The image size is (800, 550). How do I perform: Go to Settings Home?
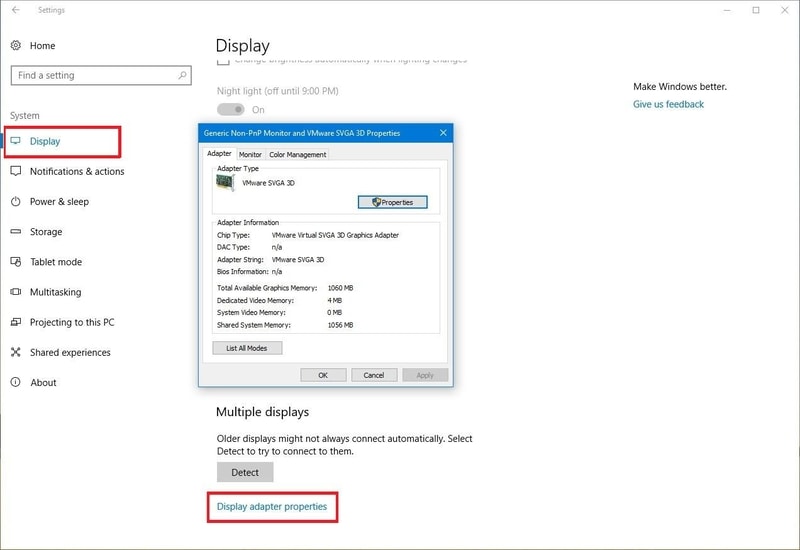coord(42,45)
